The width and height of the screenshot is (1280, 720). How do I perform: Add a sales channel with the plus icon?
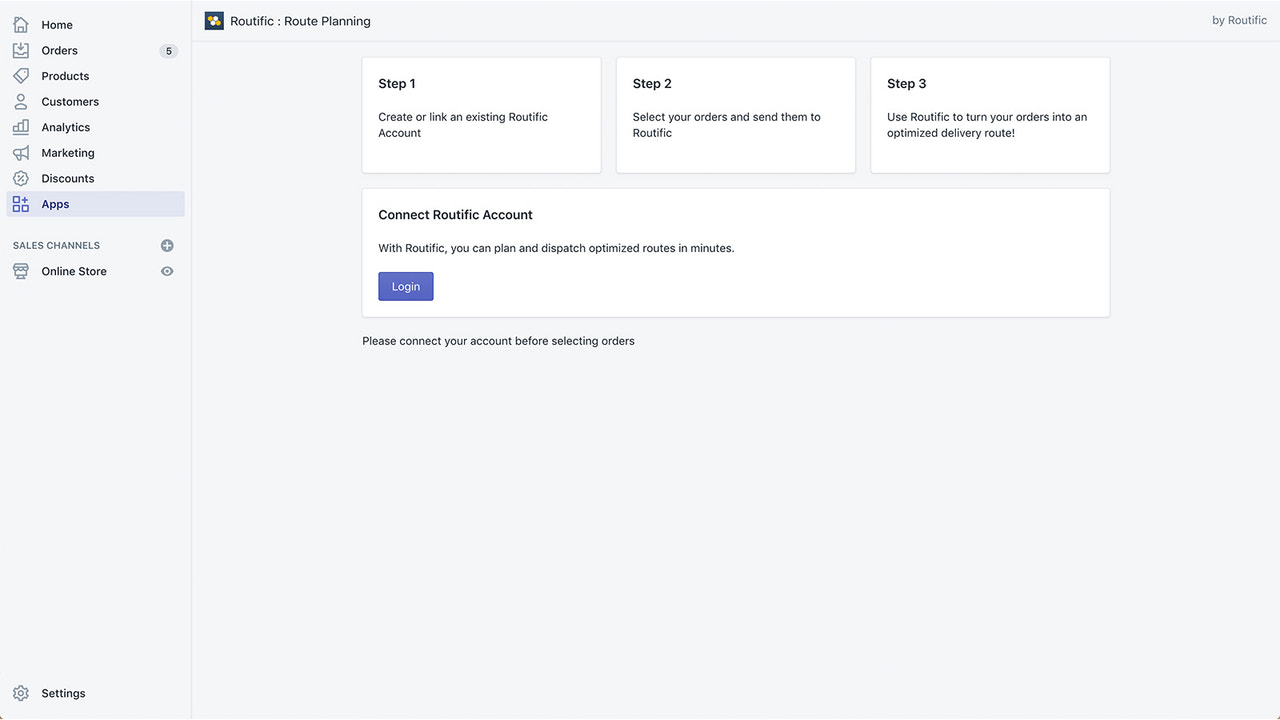coord(167,245)
